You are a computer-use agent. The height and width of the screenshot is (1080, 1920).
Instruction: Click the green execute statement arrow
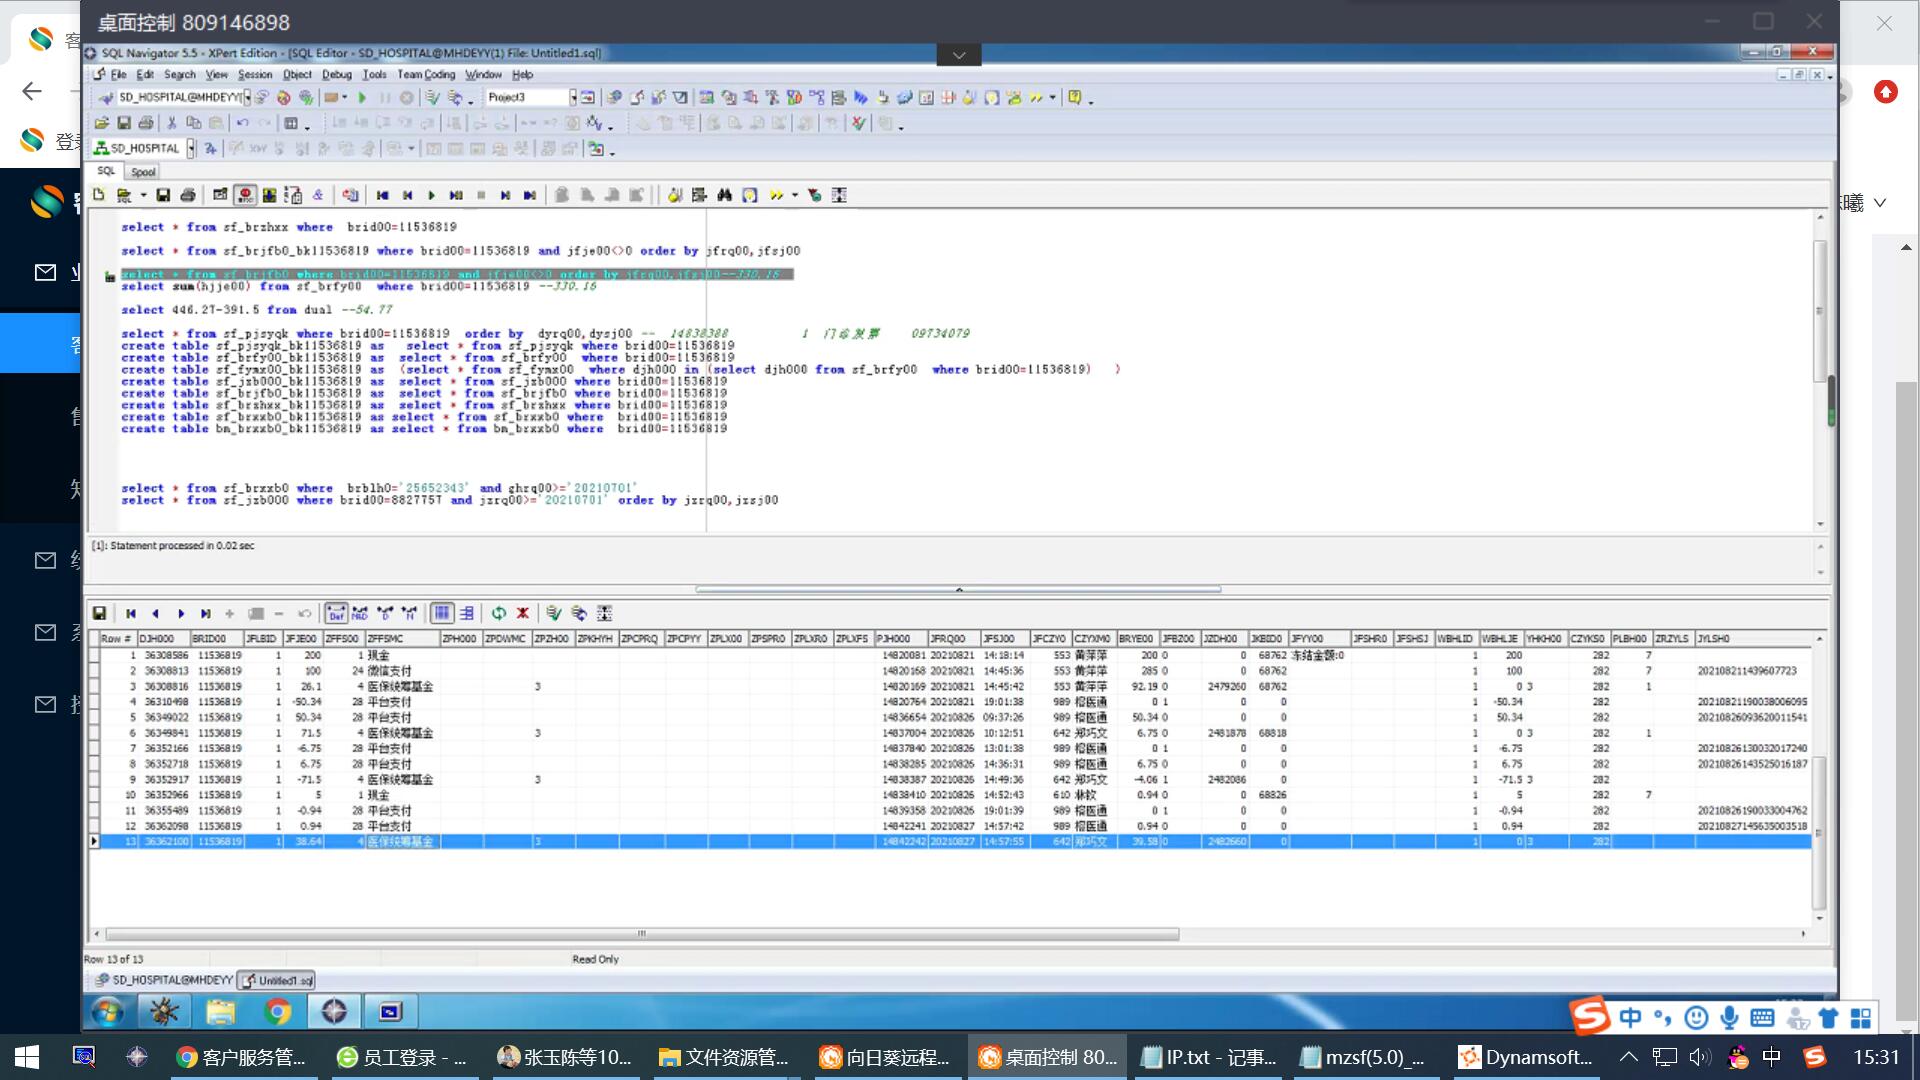click(x=362, y=97)
